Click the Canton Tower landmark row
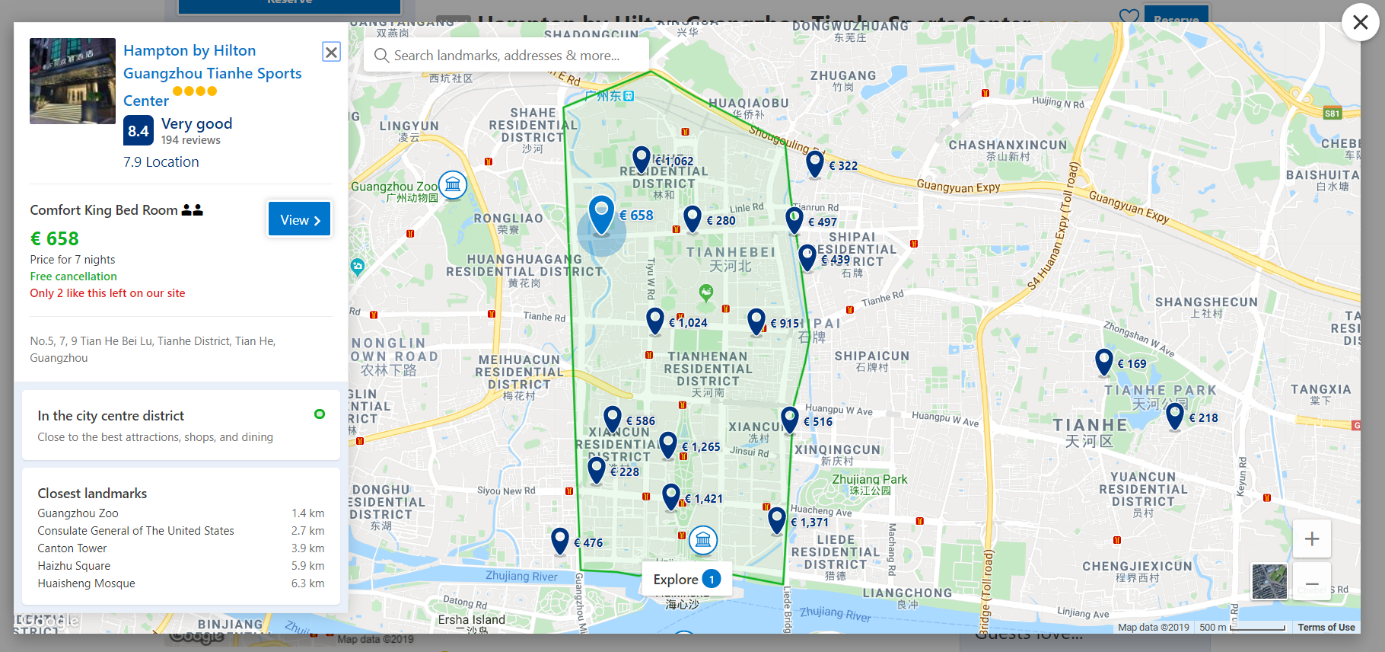The height and width of the screenshot is (652, 1385). [181, 548]
